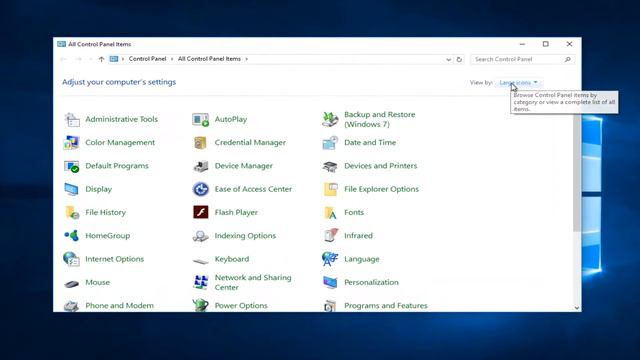The width and height of the screenshot is (640, 360).
Task: Open the AutoPlay icon
Action: [x=200, y=120]
